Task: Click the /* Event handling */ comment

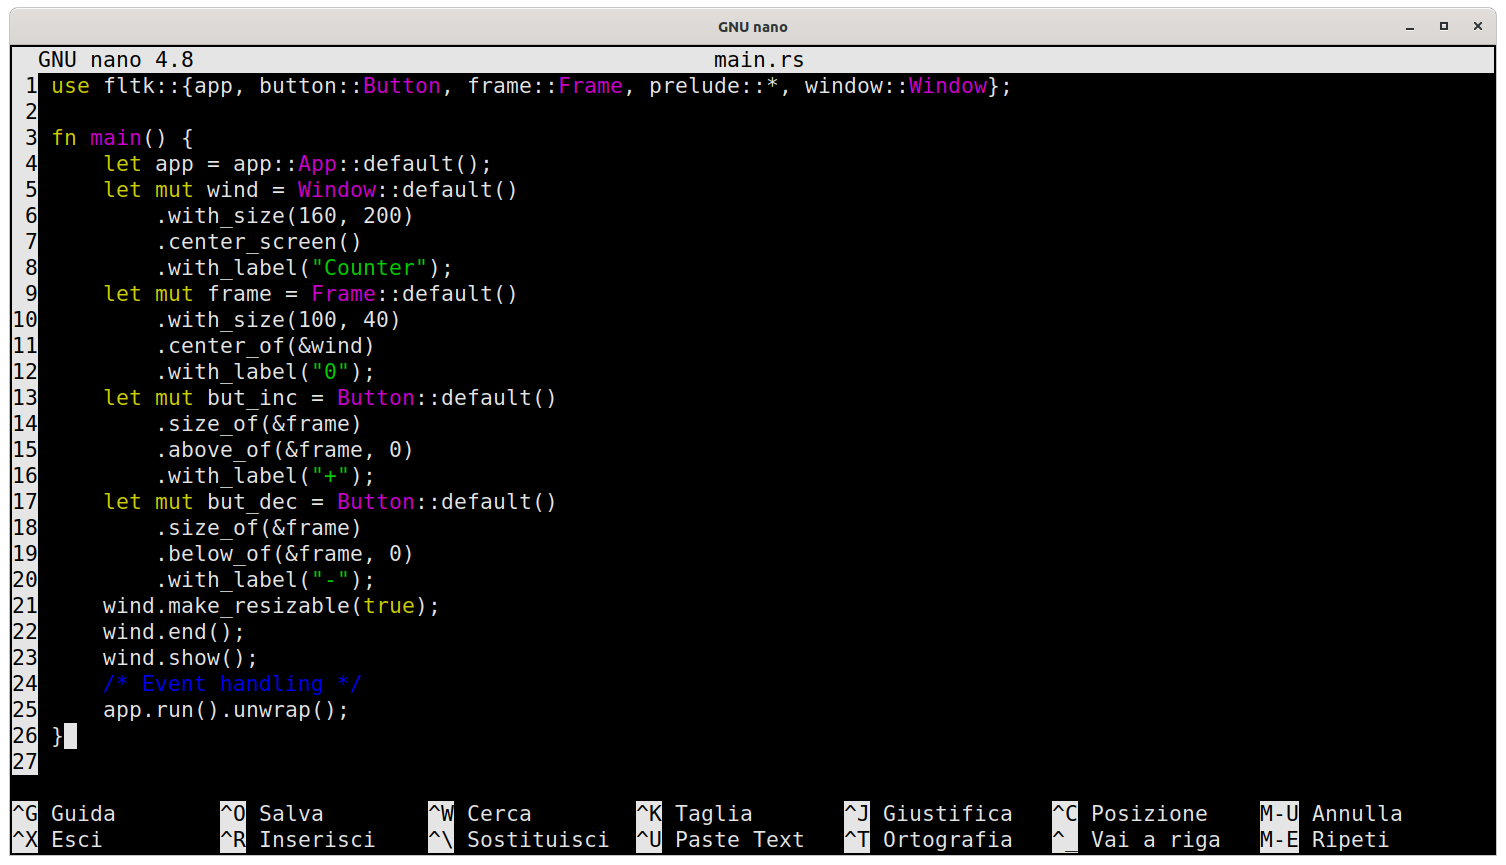Action: 233,684
